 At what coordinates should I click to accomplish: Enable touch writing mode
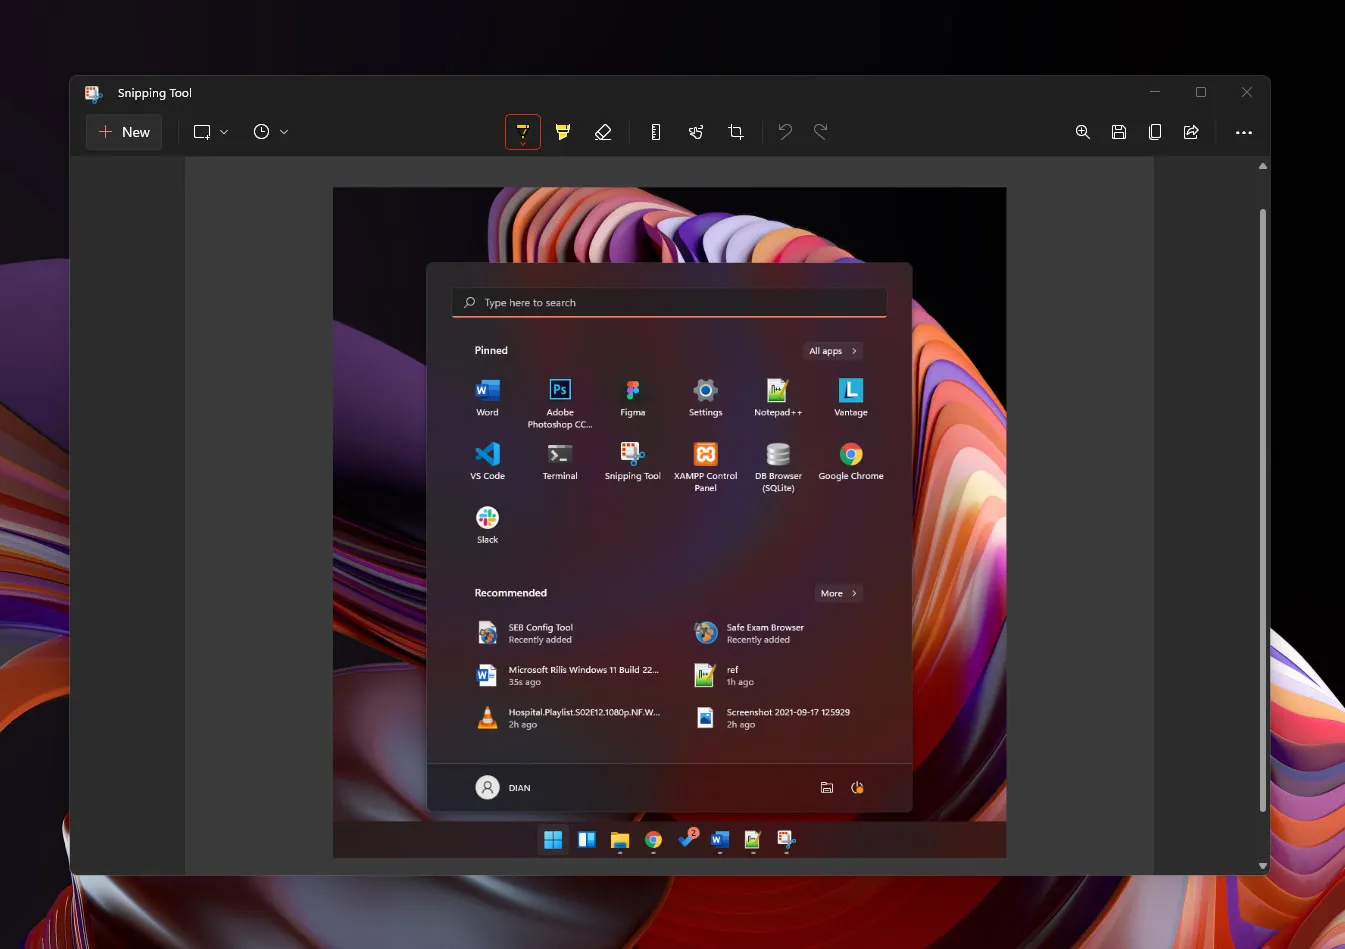pyautogui.click(x=696, y=131)
